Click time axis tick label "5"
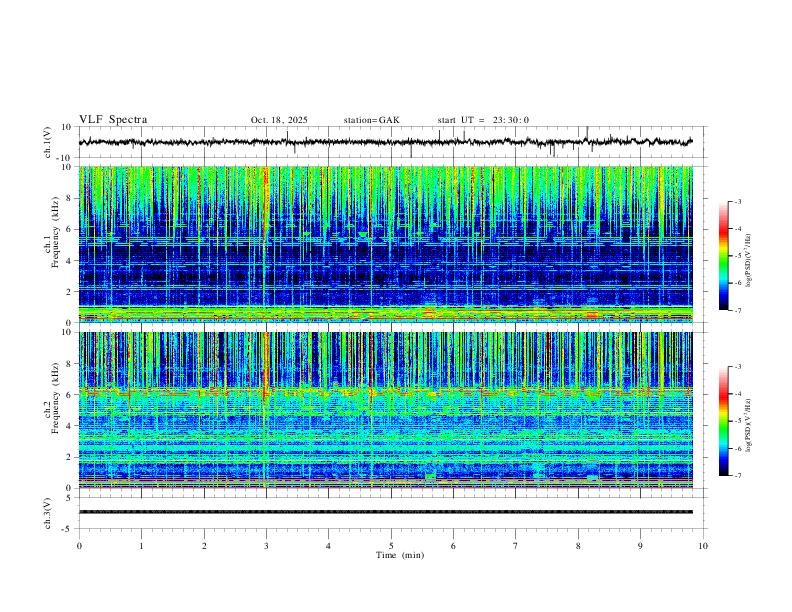Image resolution: width=792 pixels, height=612 pixels. 391,546
